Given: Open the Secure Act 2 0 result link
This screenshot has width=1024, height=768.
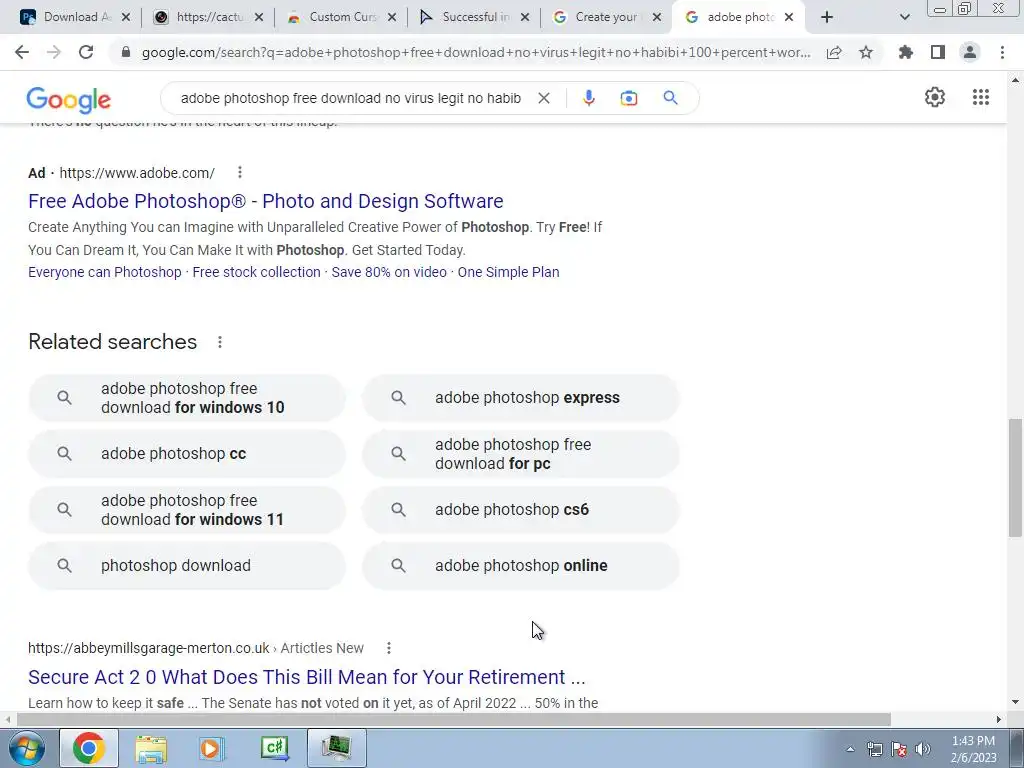Looking at the screenshot, I should pos(307,677).
